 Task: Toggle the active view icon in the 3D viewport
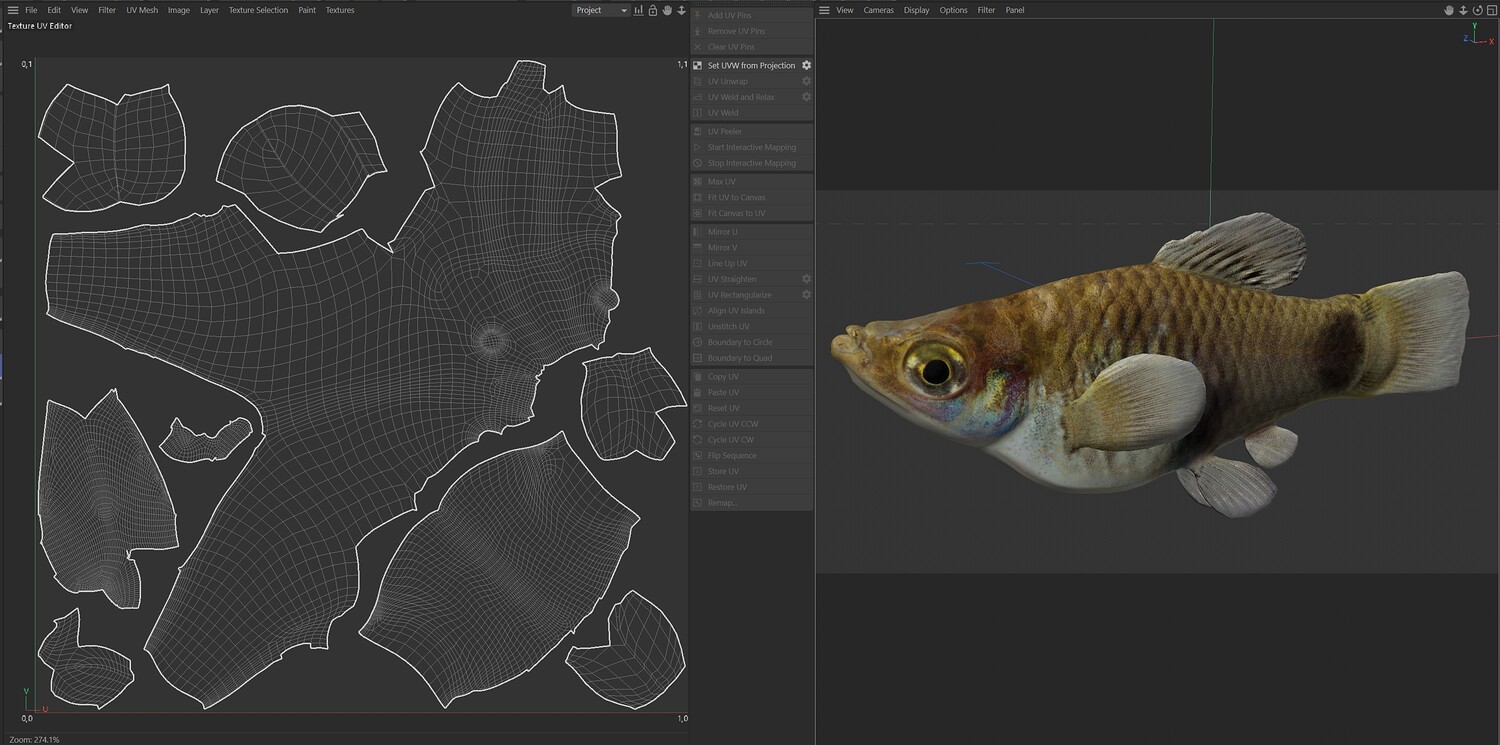(x=1490, y=10)
